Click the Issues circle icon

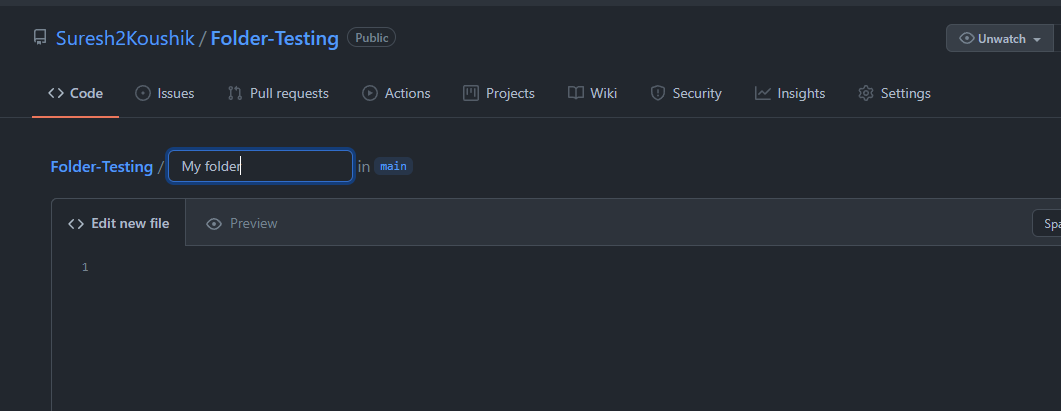[143, 93]
